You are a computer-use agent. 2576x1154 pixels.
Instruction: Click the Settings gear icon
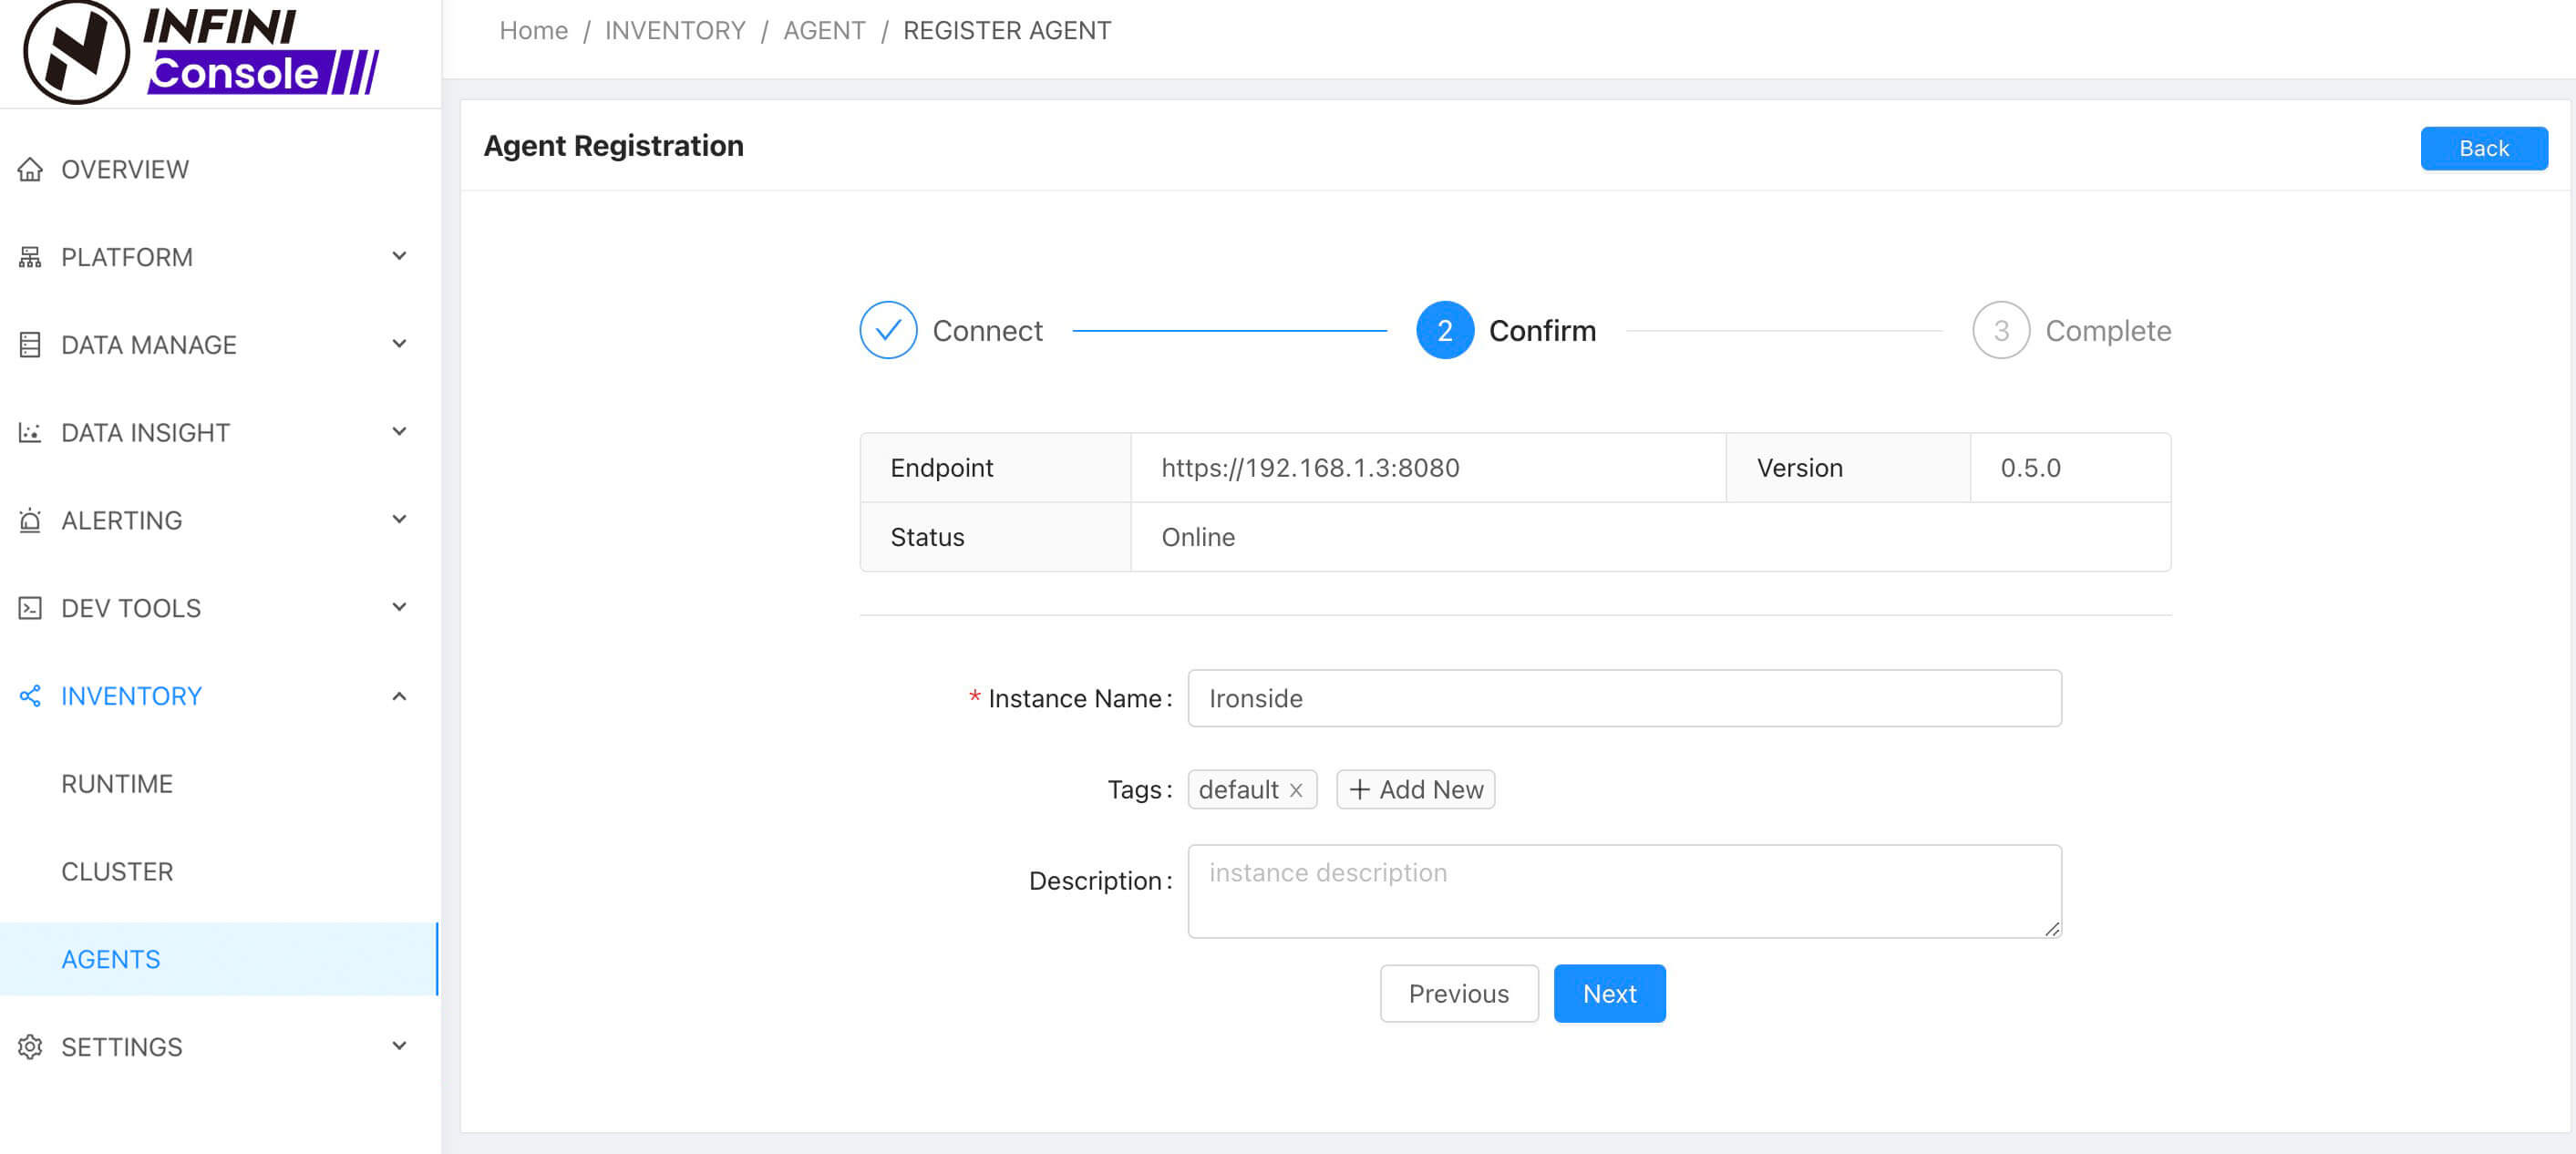pos(30,1046)
